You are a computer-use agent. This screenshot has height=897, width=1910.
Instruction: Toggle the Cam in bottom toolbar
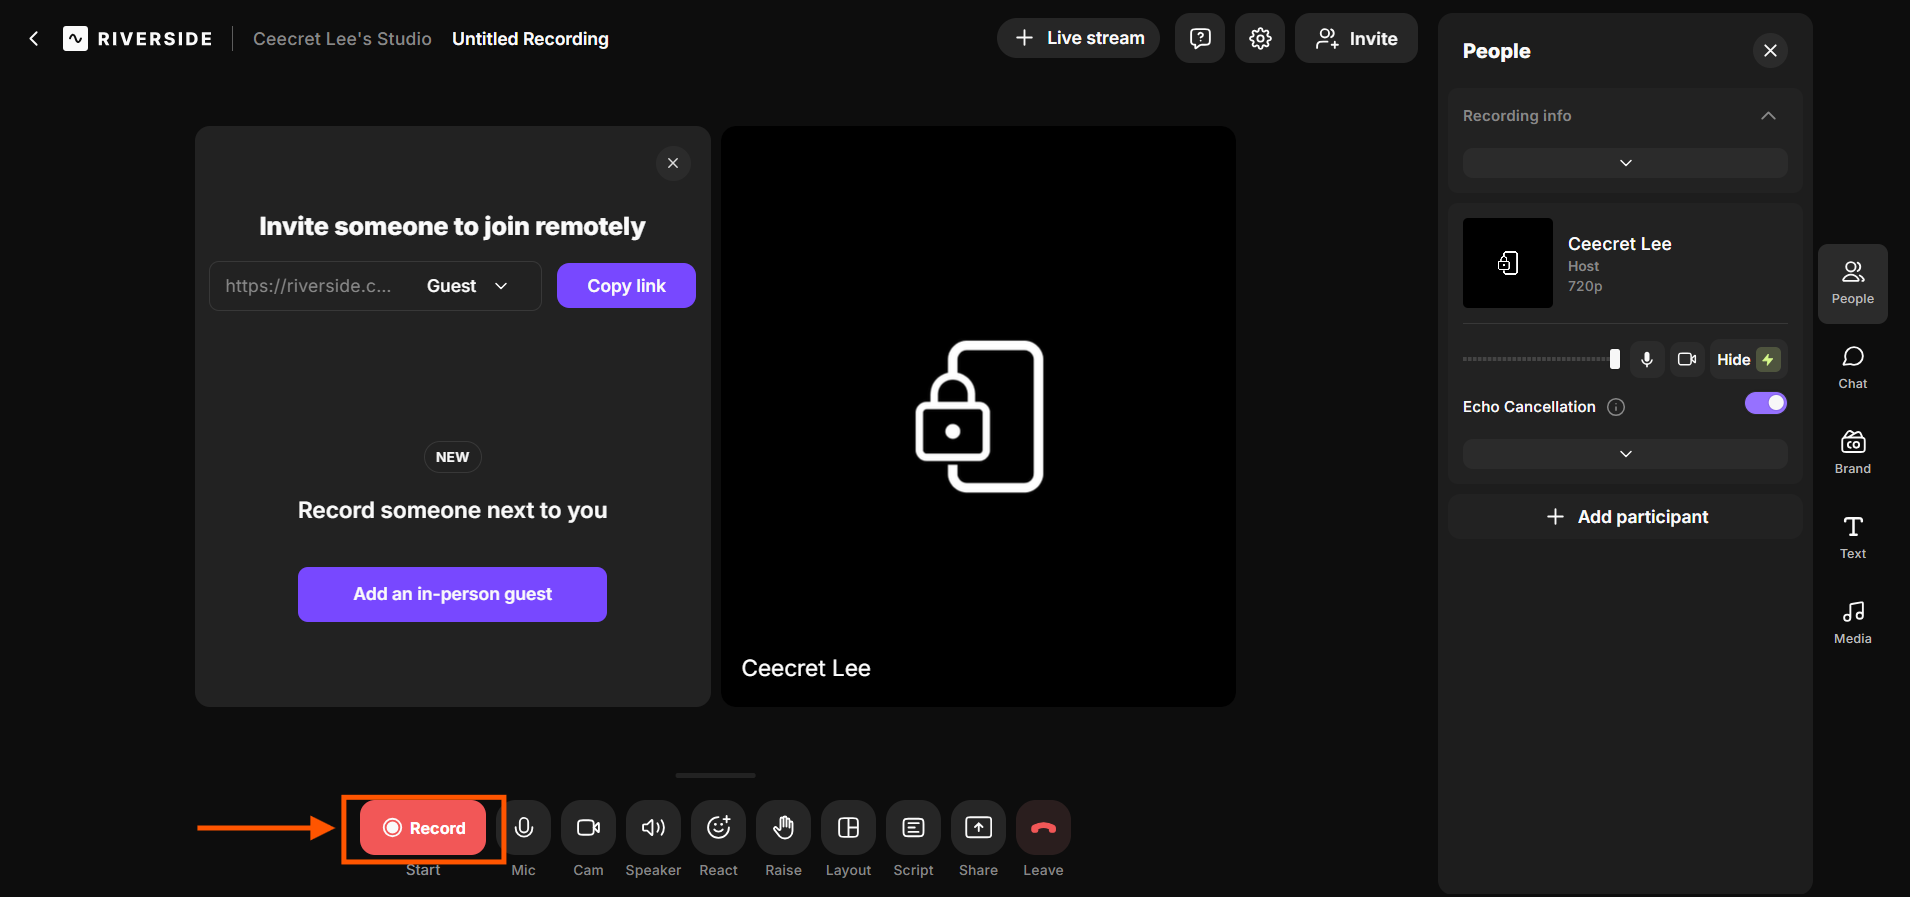click(588, 828)
